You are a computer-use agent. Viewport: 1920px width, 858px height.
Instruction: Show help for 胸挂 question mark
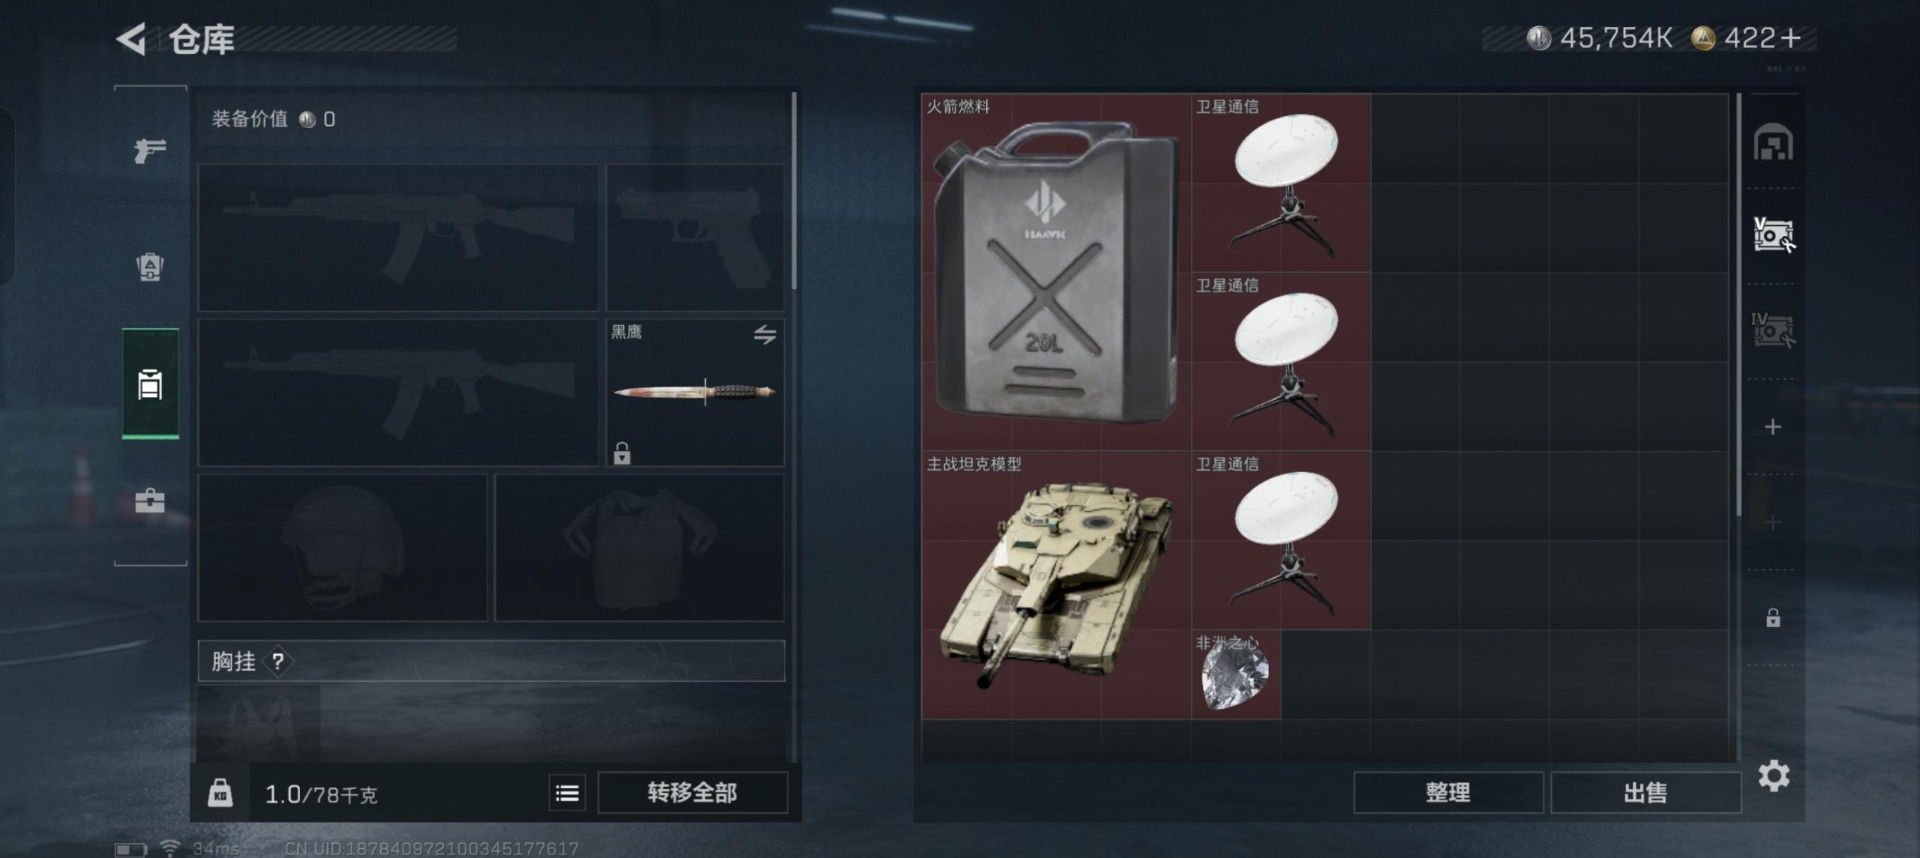coord(278,661)
